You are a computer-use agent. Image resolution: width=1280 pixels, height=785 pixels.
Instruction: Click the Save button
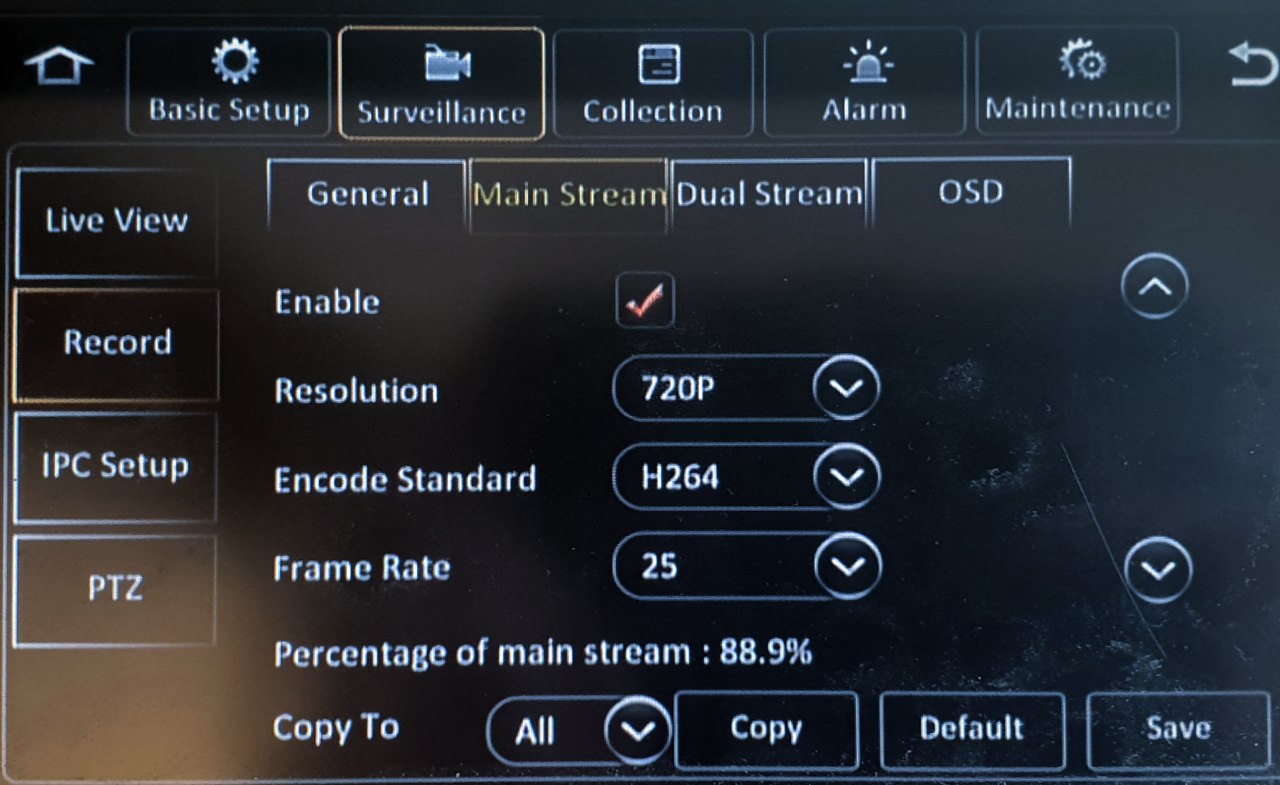tap(1178, 729)
